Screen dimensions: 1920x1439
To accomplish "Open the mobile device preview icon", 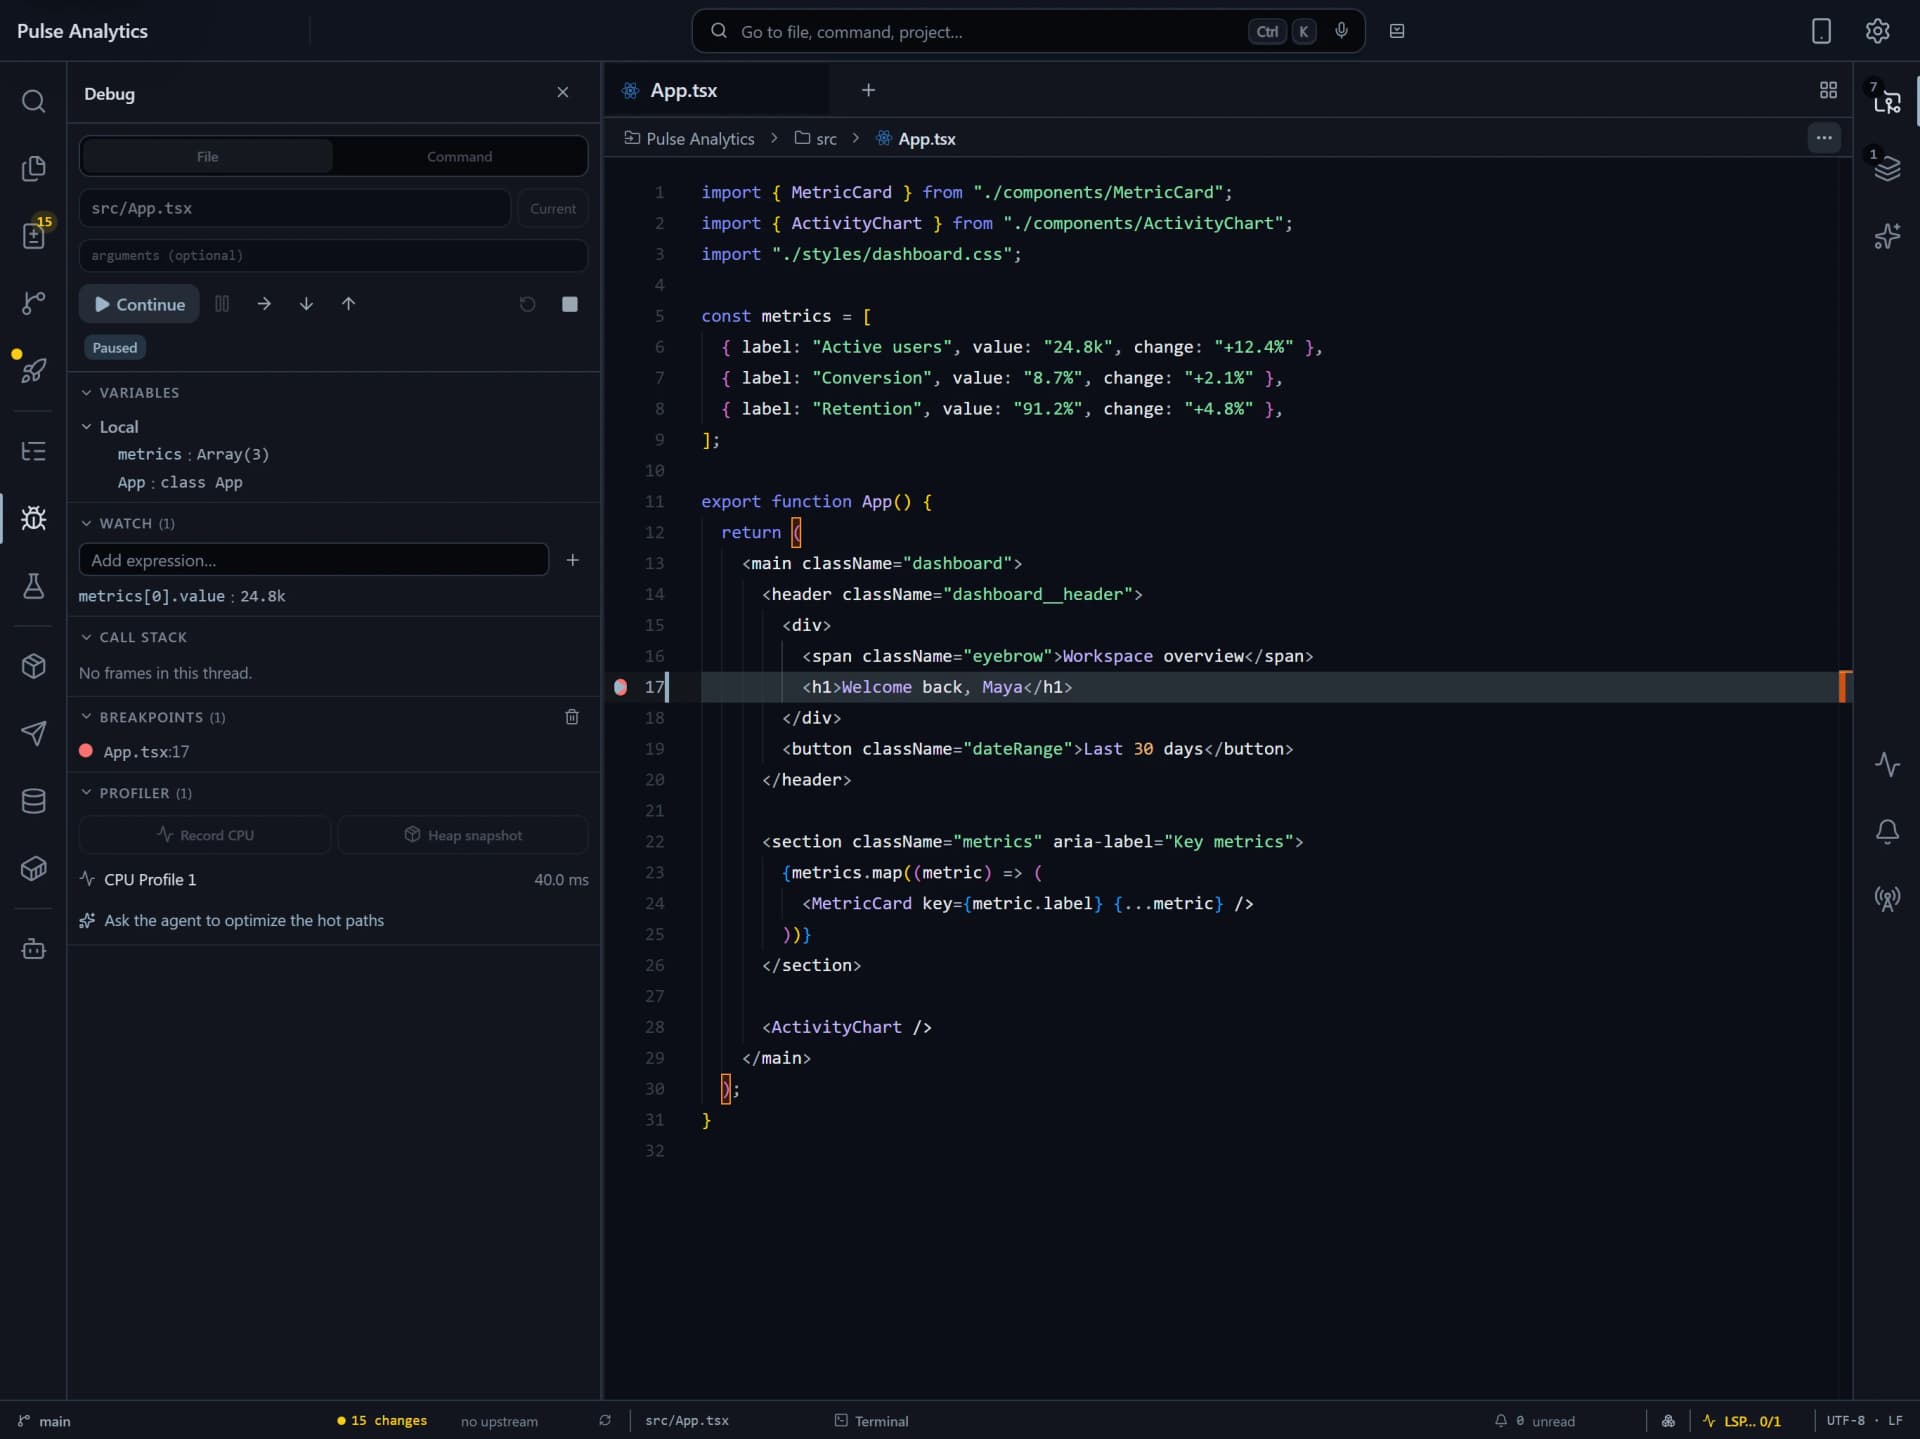I will click(1821, 31).
